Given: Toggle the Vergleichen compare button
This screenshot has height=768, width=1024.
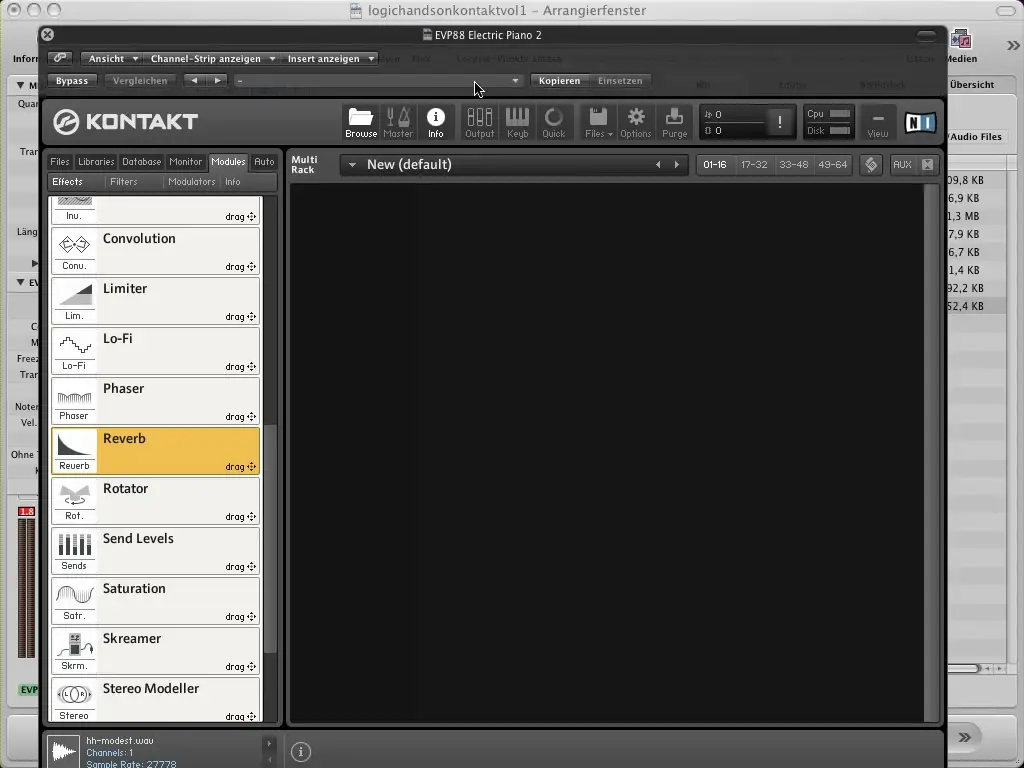Looking at the screenshot, I should 140,81.
